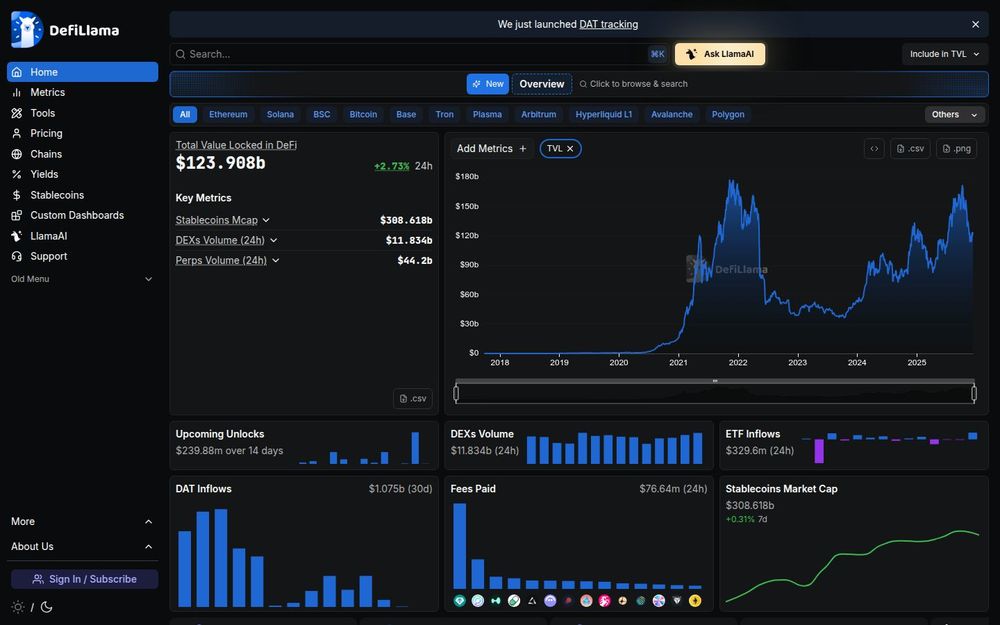Filter by BSC chain
This screenshot has width=1000, height=625.
tap(322, 115)
